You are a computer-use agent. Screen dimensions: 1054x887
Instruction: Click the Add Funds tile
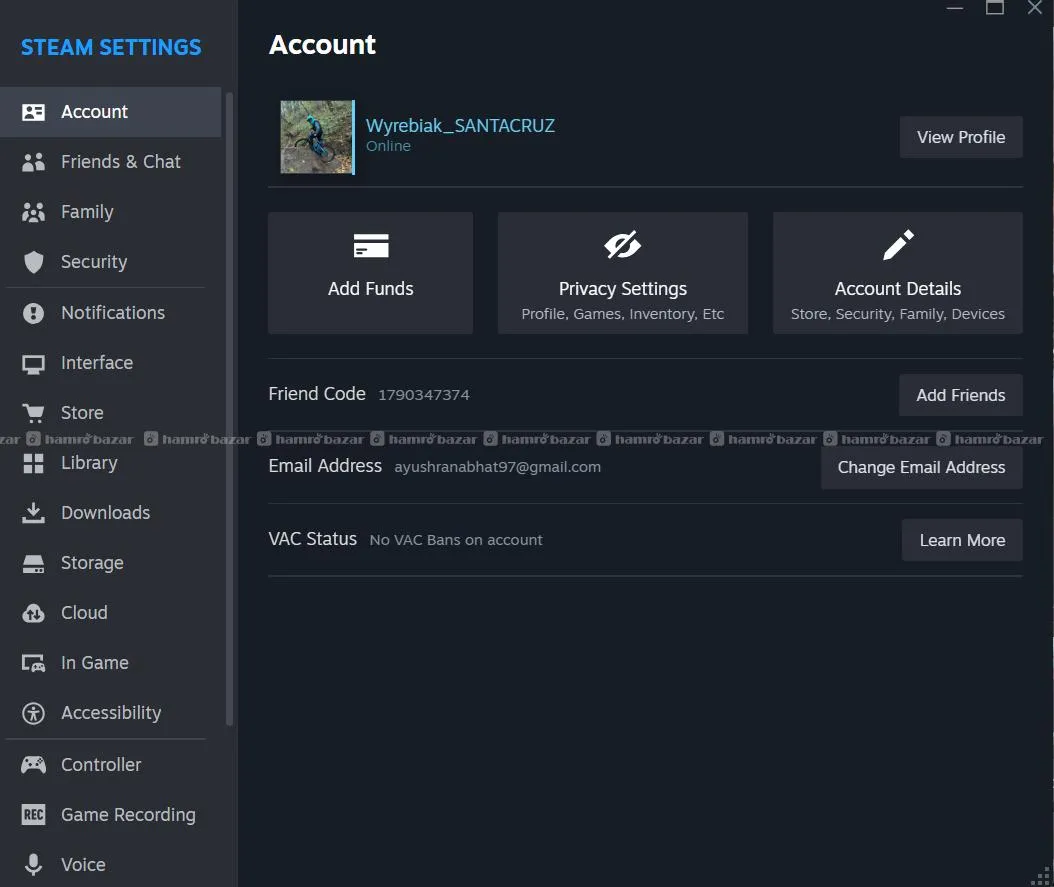tap(370, 273)
